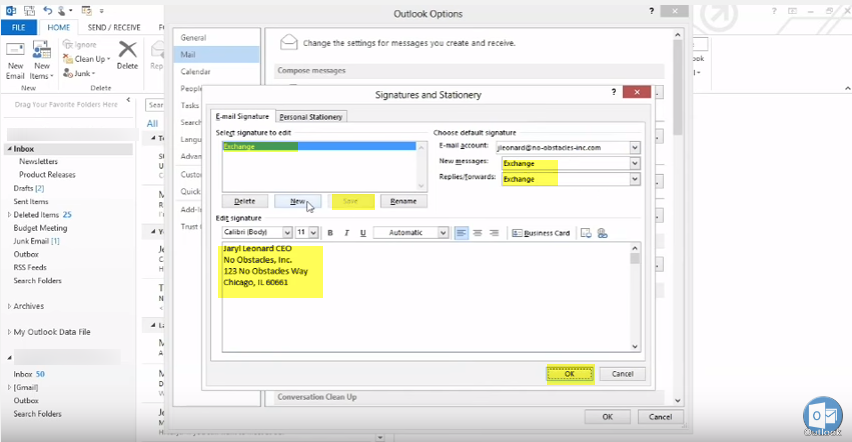Open the E-mail account dropdown
The height and width of the screenshot is (442, 852).
[x=635, y=147]
